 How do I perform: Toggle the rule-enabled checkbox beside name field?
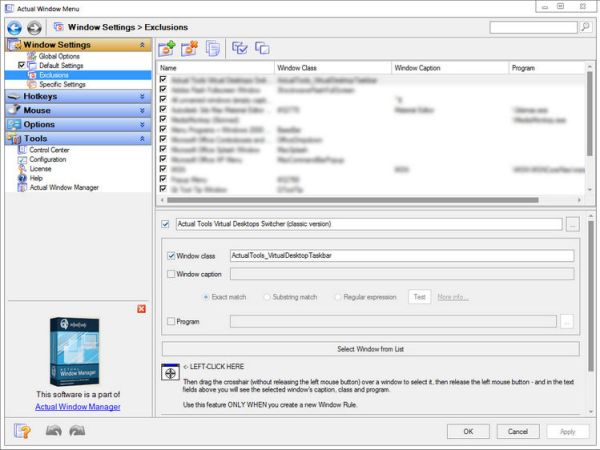pos(165,224)
